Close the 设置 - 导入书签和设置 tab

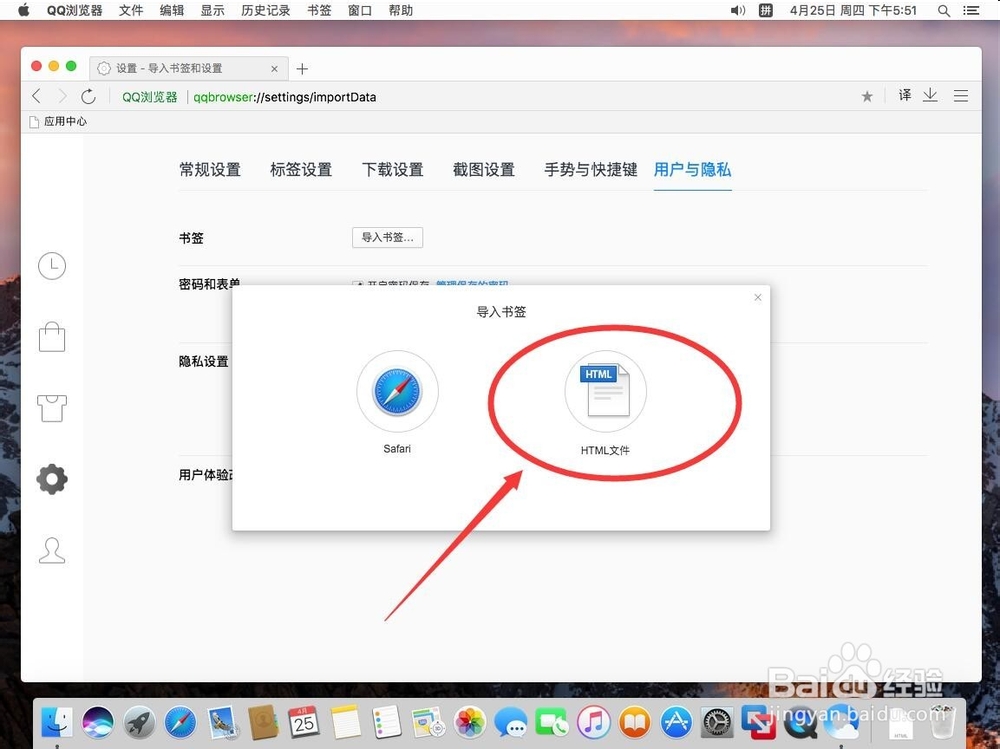(x=274, y=68)
